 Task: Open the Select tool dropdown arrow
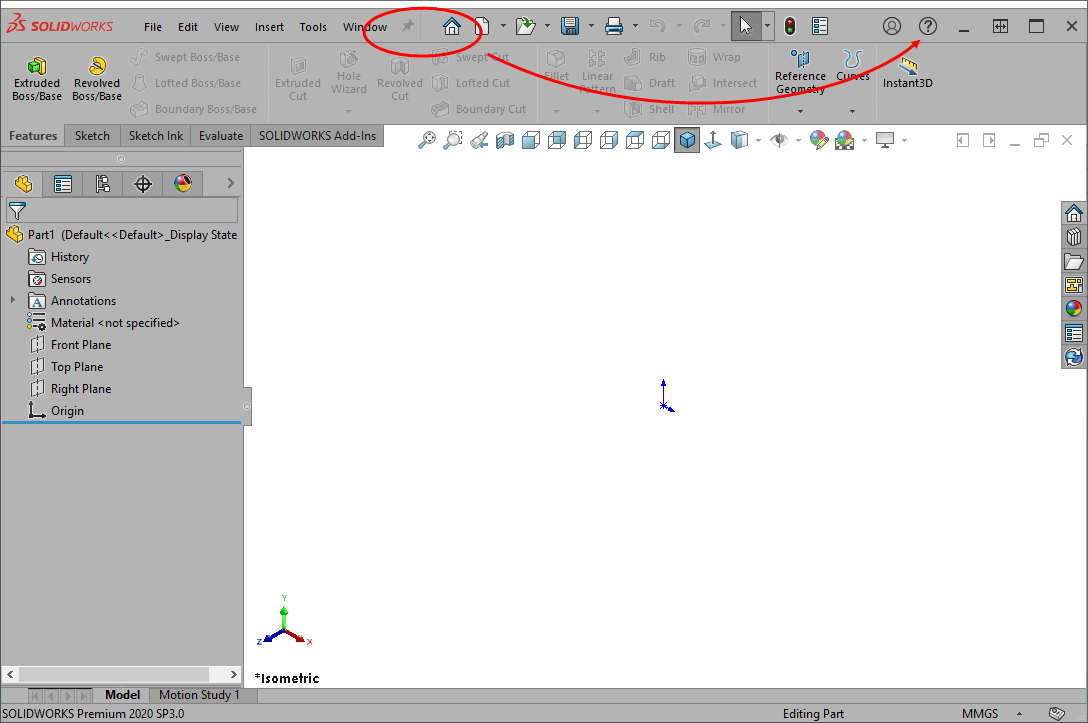pos(767,26)
